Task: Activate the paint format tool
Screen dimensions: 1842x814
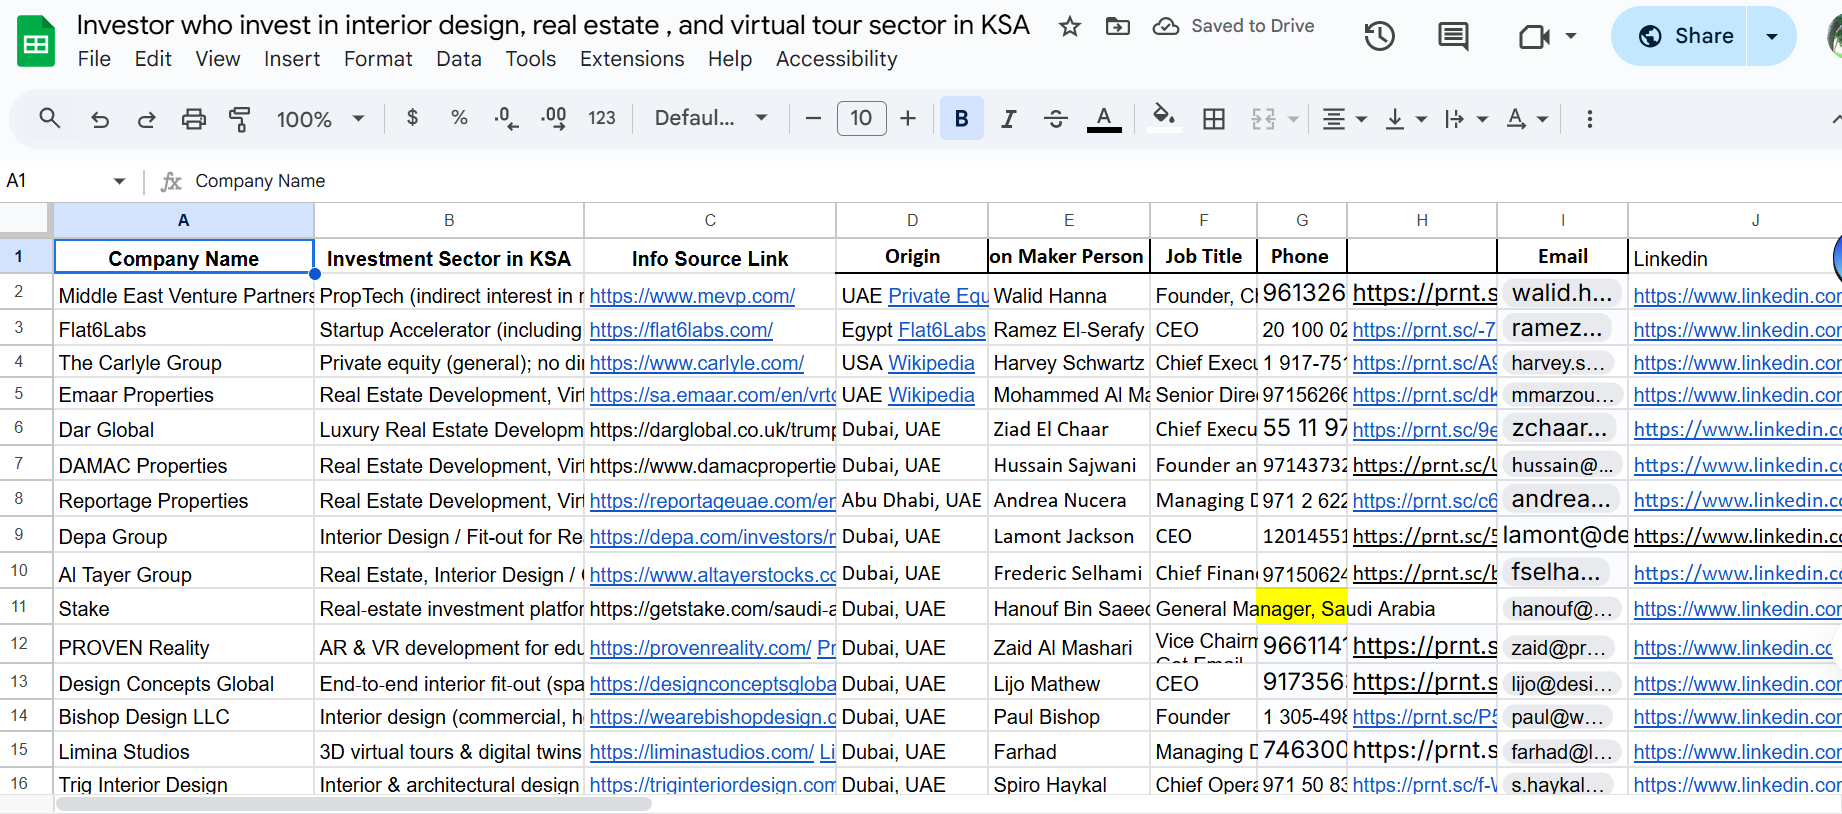Action: pos(240,119)
